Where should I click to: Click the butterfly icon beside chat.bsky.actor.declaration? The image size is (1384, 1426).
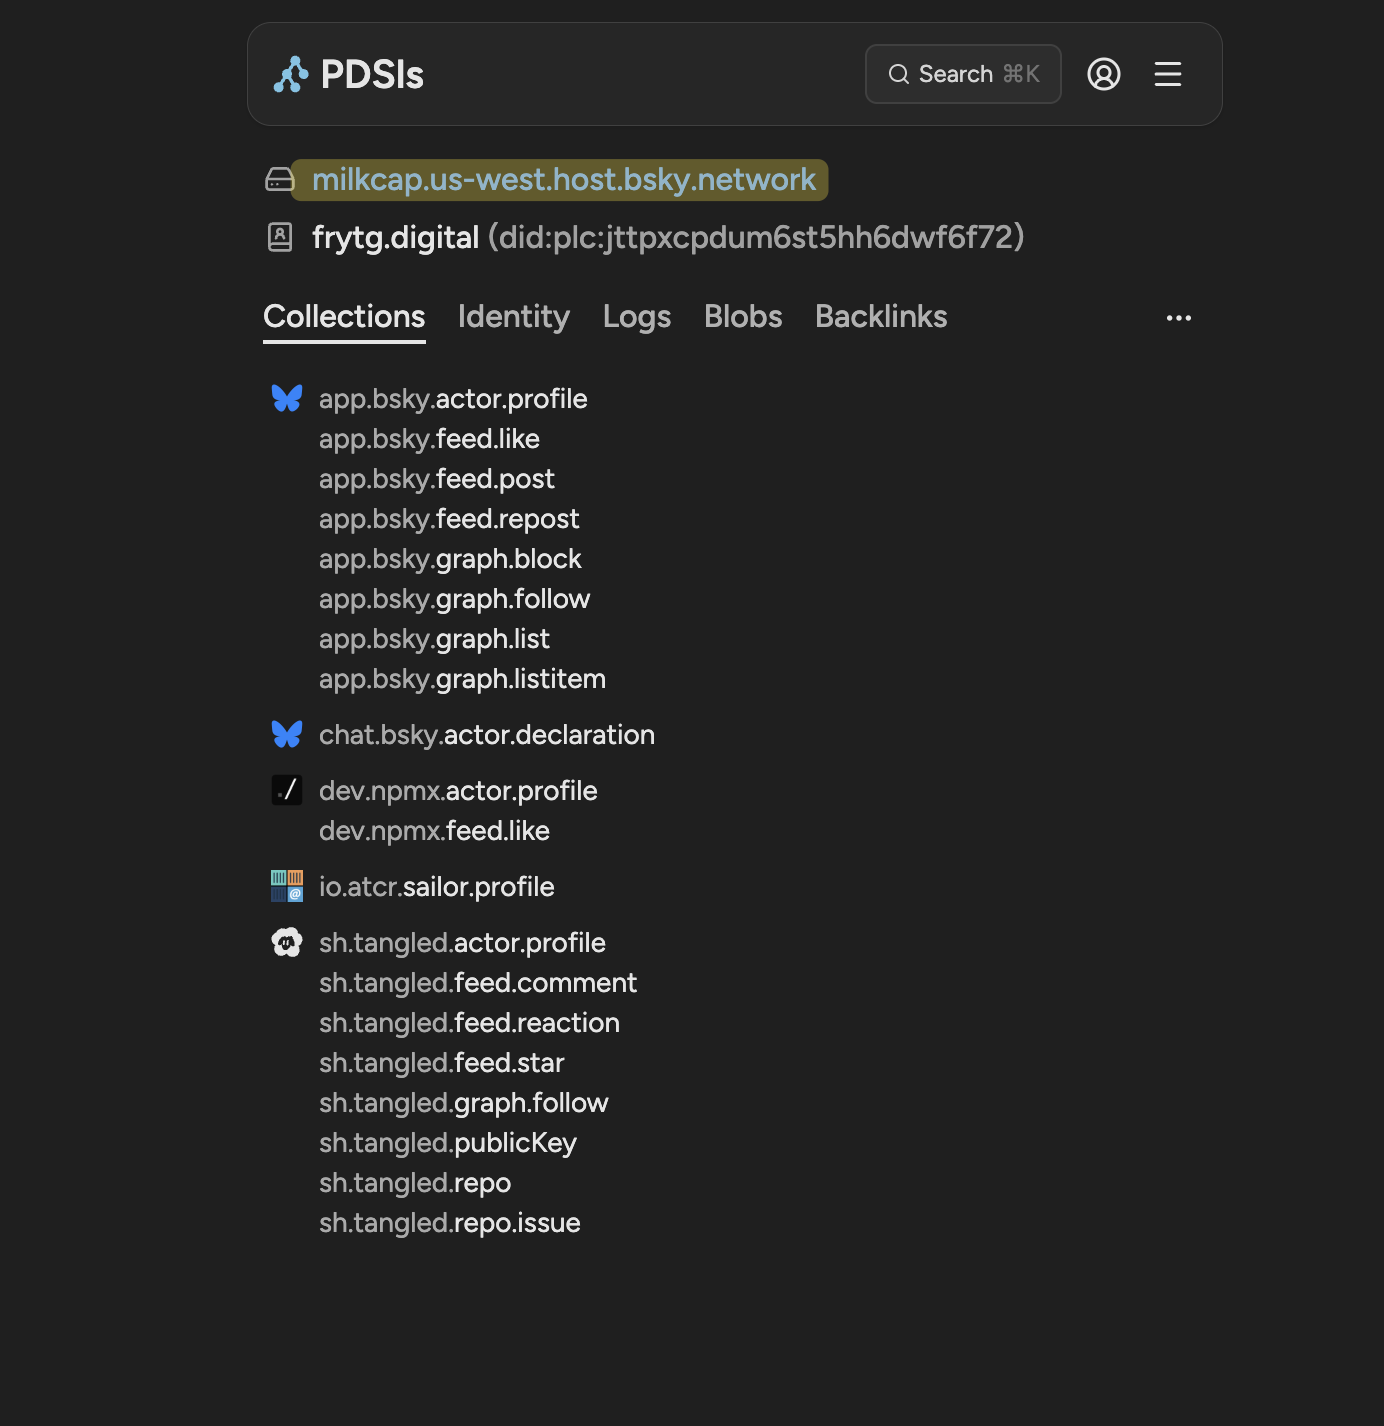pos(287,734)
